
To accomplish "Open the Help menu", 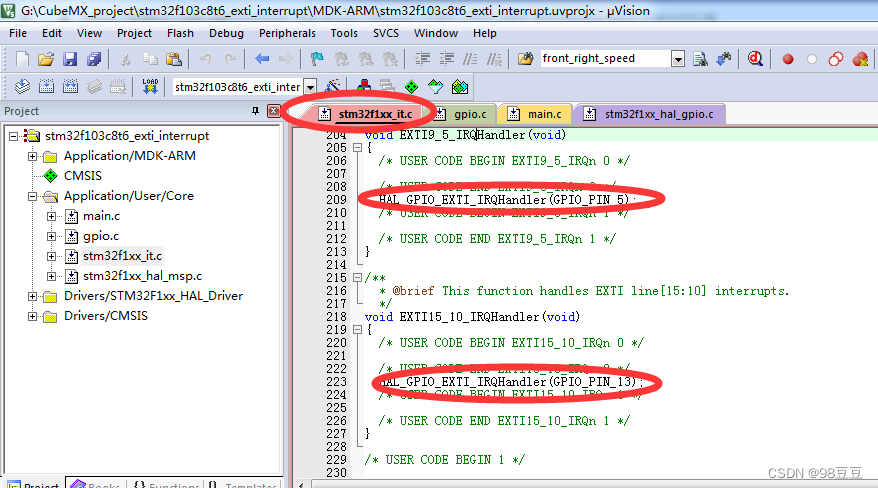I will pyautogui.click(x=484, y=33).
